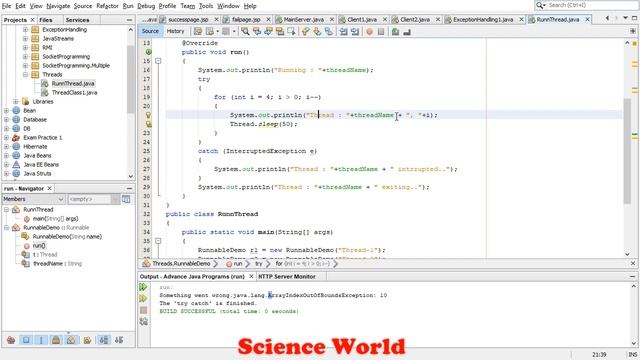Click the Uncomment code icon
Screen dimensions: 640x360
point(407,31)
